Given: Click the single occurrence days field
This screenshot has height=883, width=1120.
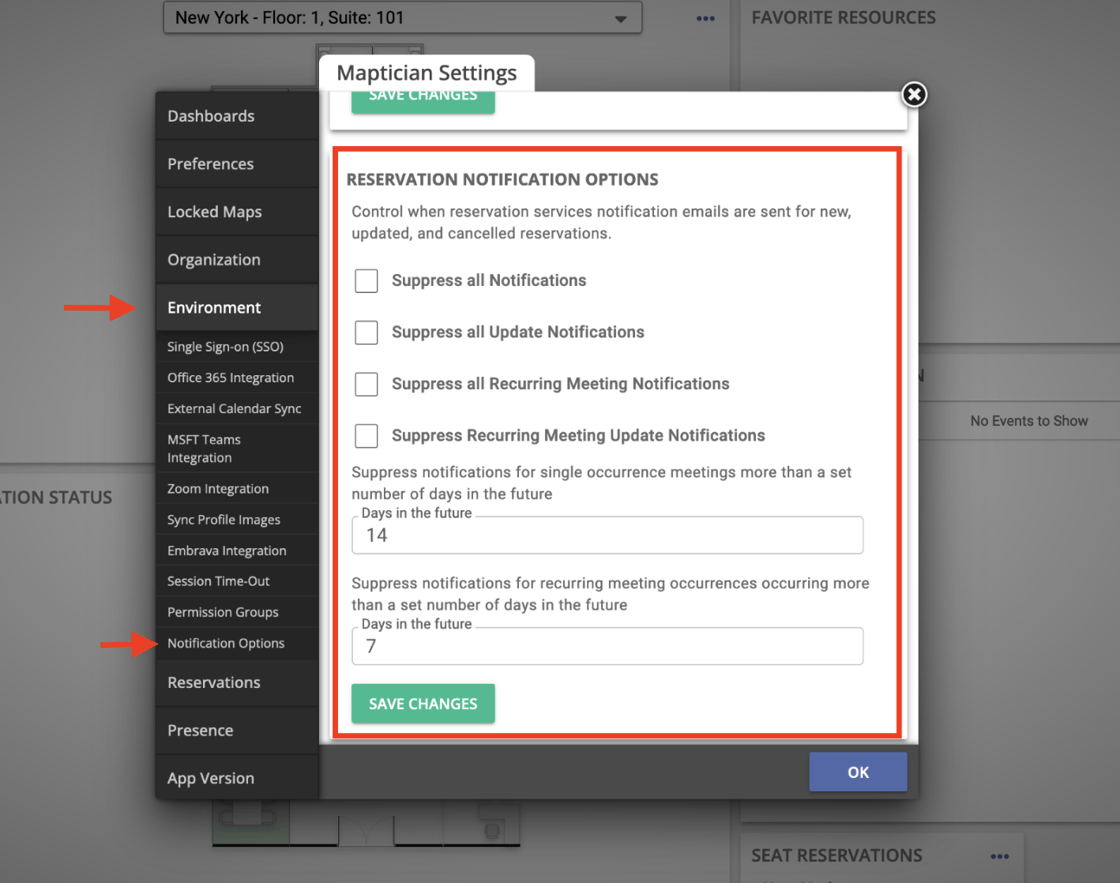Looking at the screenshot, I should click(607, 536).
